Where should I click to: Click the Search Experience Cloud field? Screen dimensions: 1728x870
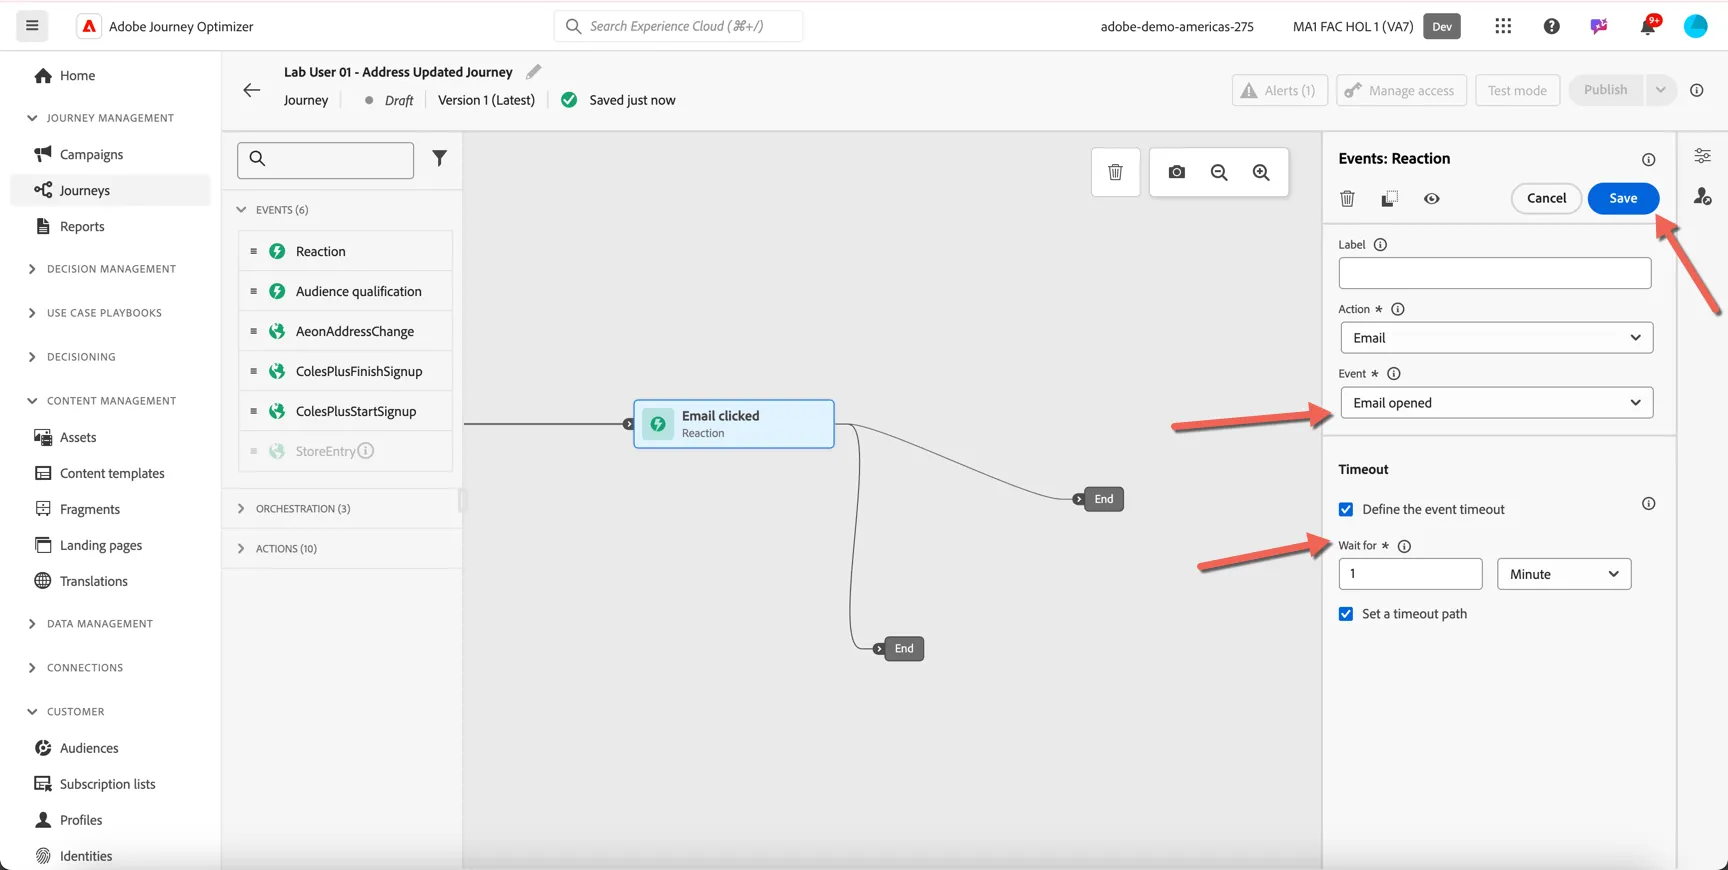click(678, 26)
